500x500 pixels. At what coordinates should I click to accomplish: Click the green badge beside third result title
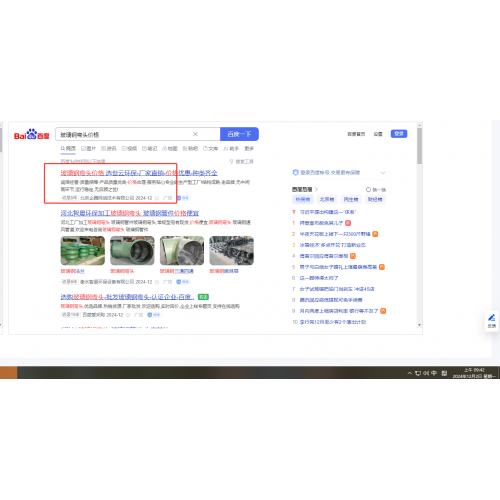[x=203, y=297]
